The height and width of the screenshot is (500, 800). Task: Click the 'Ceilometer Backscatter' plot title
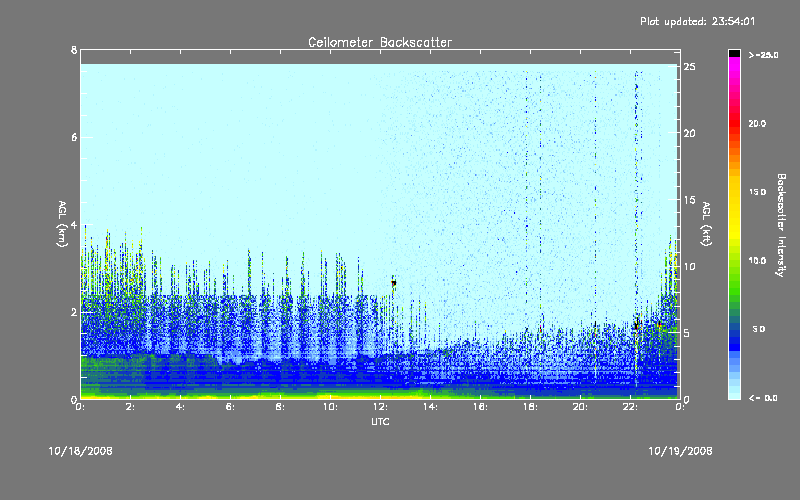[380, 42]
